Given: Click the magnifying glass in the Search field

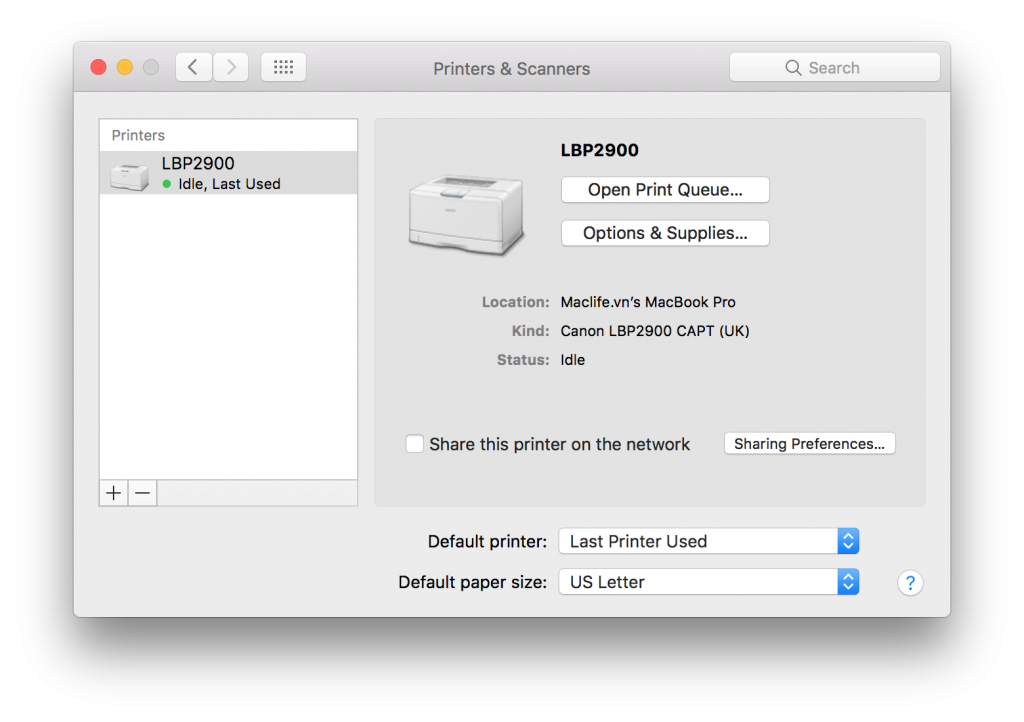Looking at the screenshot, I should (795, 67).
